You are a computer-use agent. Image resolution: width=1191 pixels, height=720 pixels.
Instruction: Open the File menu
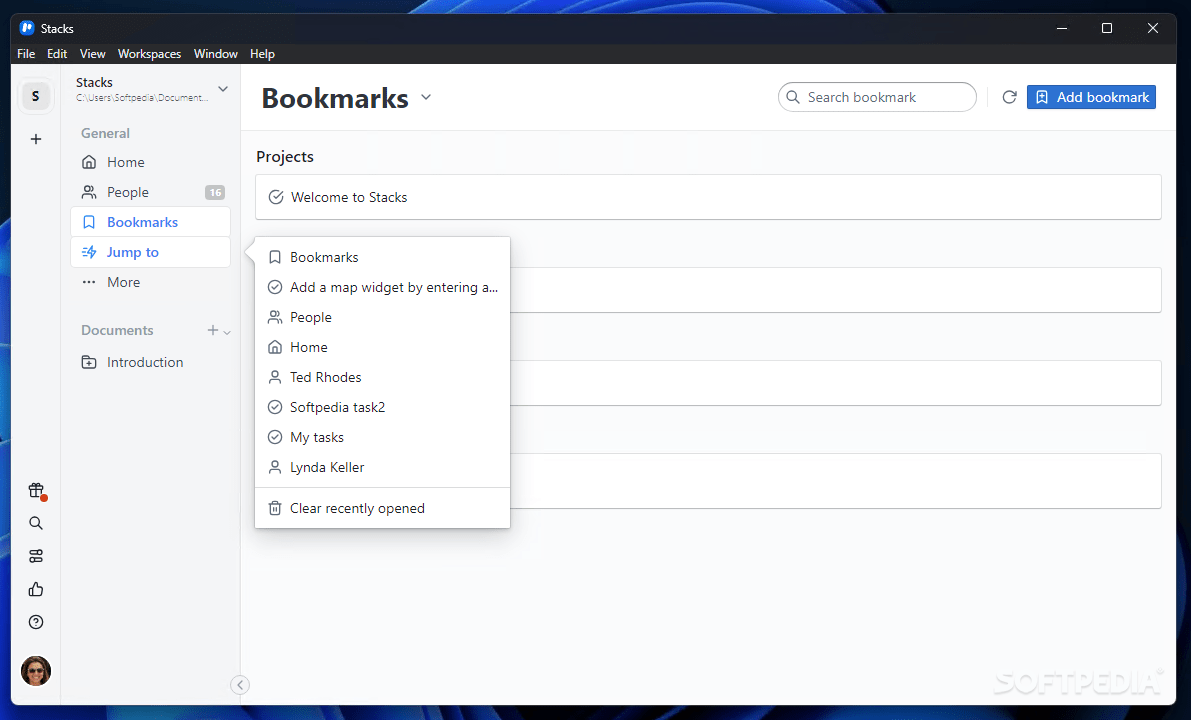(26, 54)
